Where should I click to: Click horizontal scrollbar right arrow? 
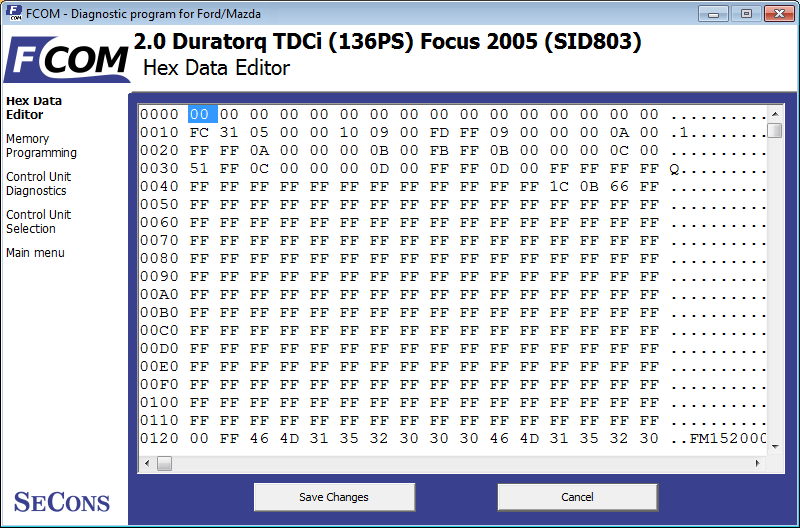pos(758,463)
